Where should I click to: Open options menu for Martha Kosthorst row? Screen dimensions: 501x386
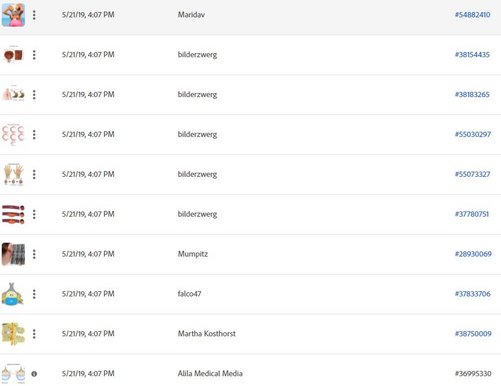pos(34,334)
